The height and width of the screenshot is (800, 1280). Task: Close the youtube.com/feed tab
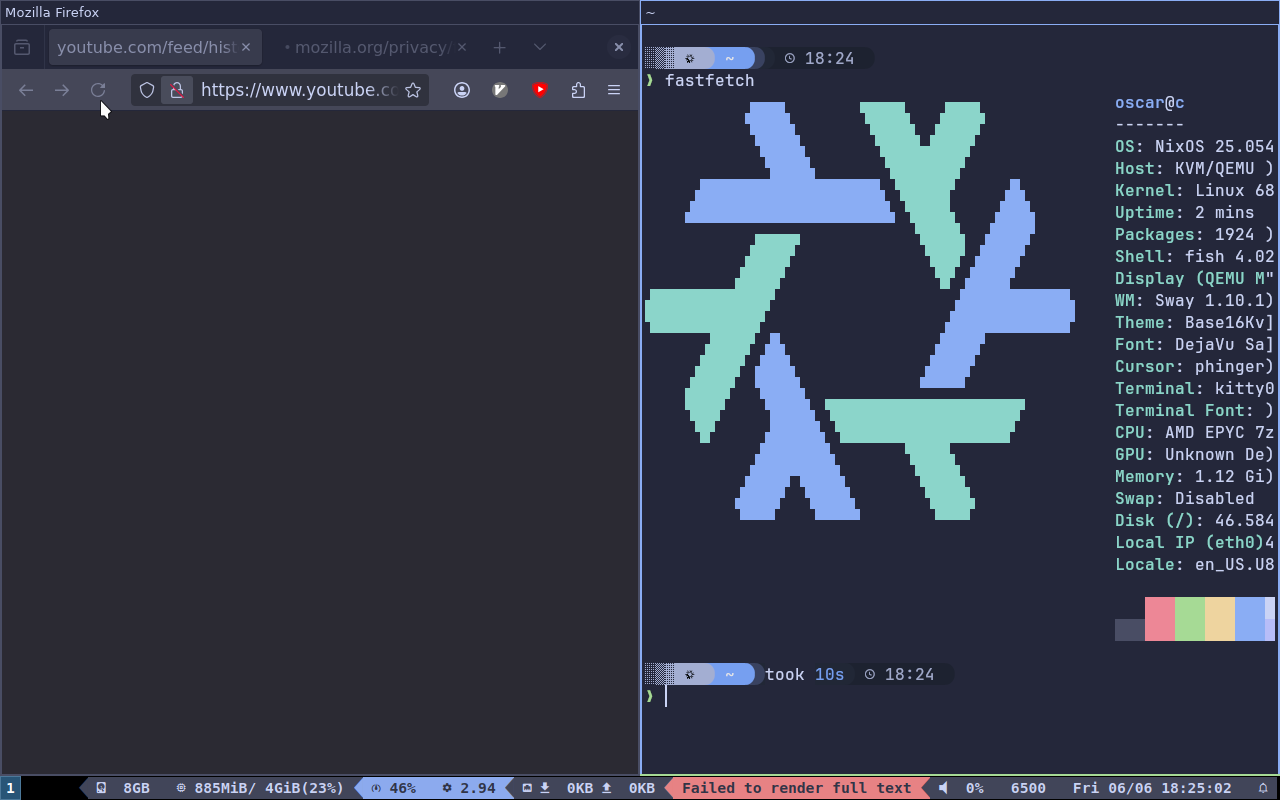coord(246,47)
